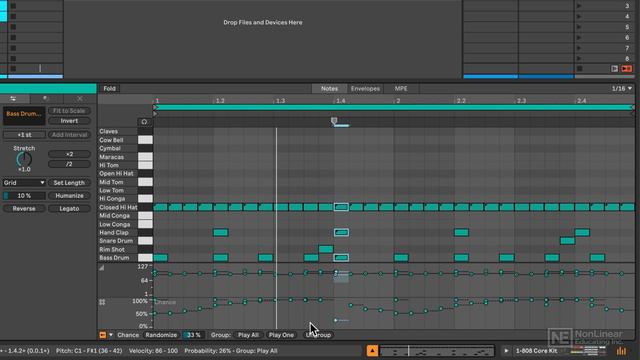Click the Ungroup button
Viewport: 640px width, 360px height.
pos(318,335)
